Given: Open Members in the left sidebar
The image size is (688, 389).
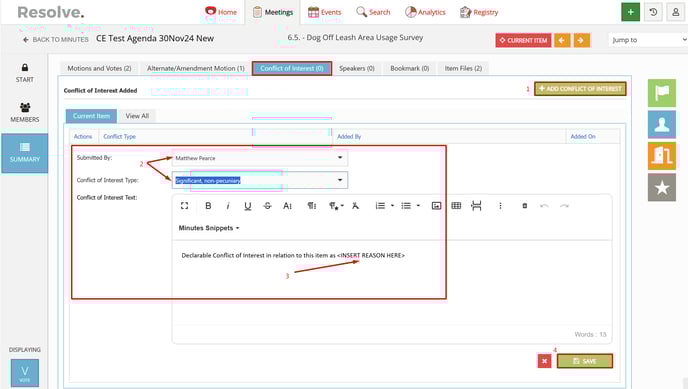Looking at the screenshot, I should point(25,112).
